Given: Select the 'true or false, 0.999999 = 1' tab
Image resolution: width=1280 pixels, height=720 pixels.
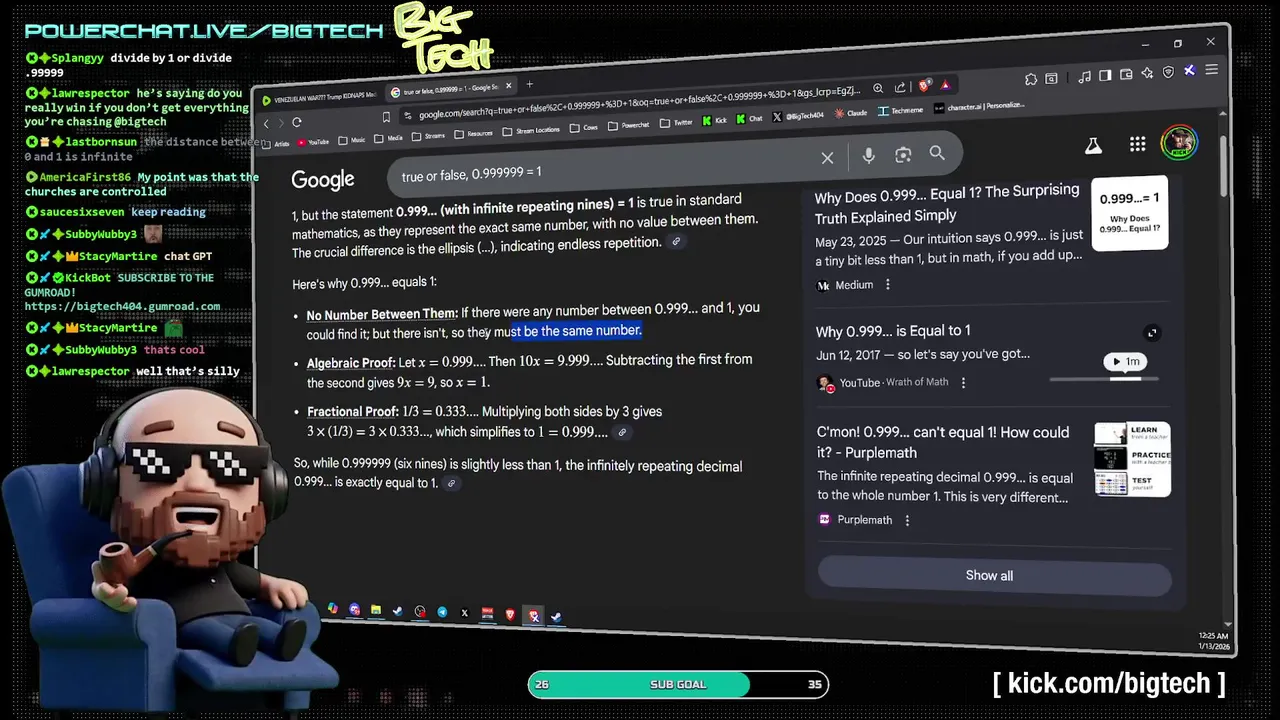Looking at the screenshot, I should tap(450, 91).
